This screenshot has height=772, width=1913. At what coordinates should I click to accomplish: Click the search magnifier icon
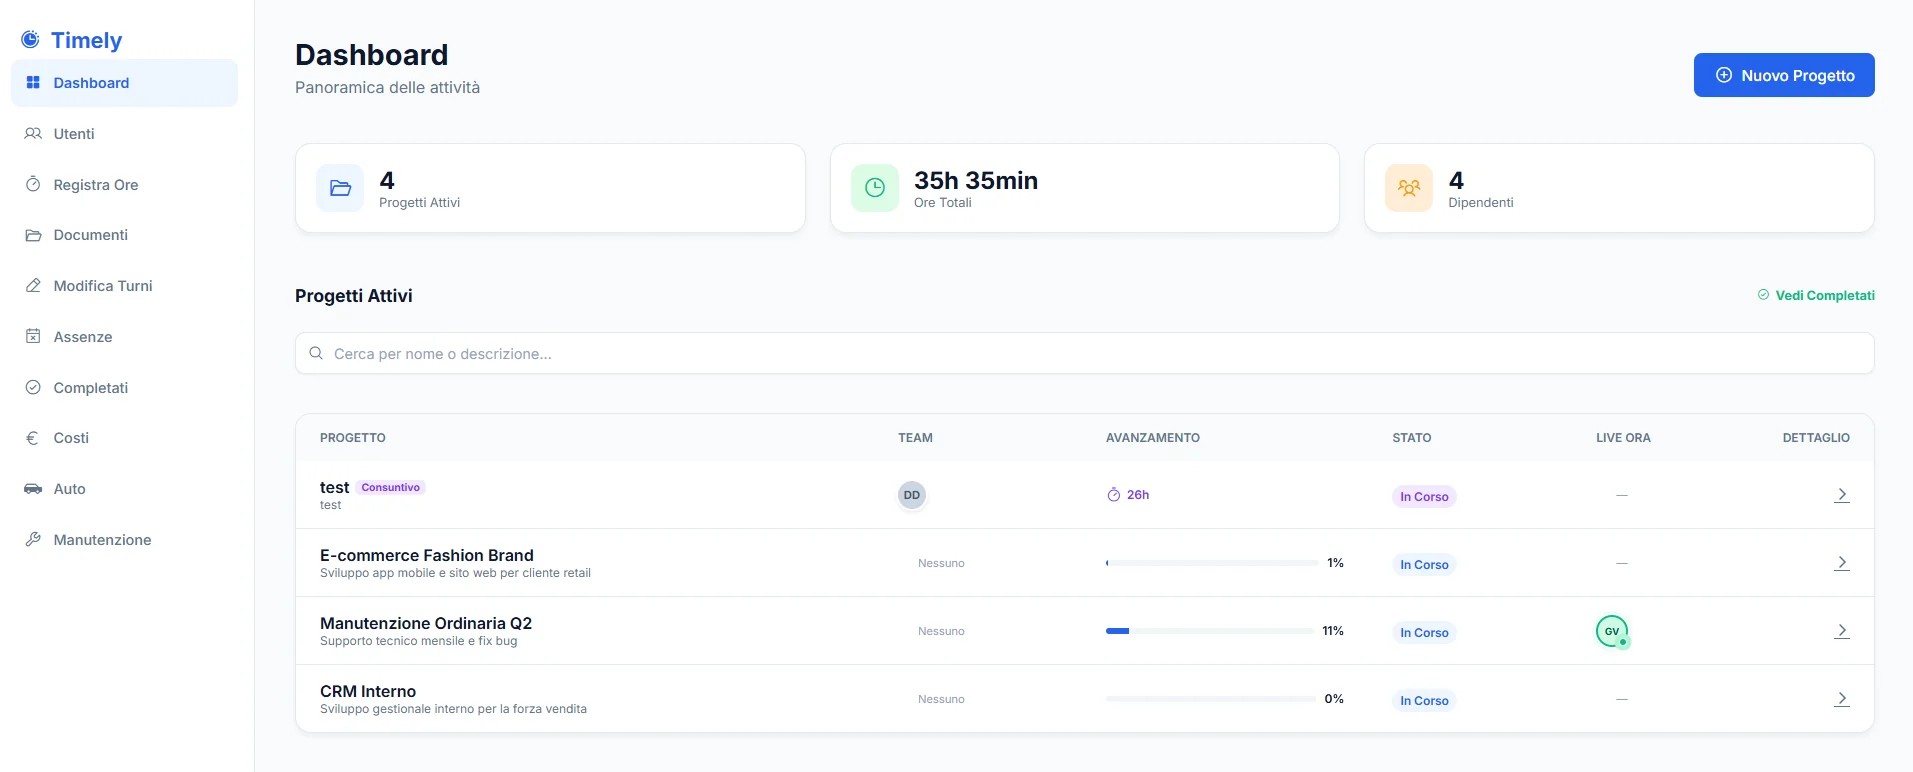tap(316, 353)
